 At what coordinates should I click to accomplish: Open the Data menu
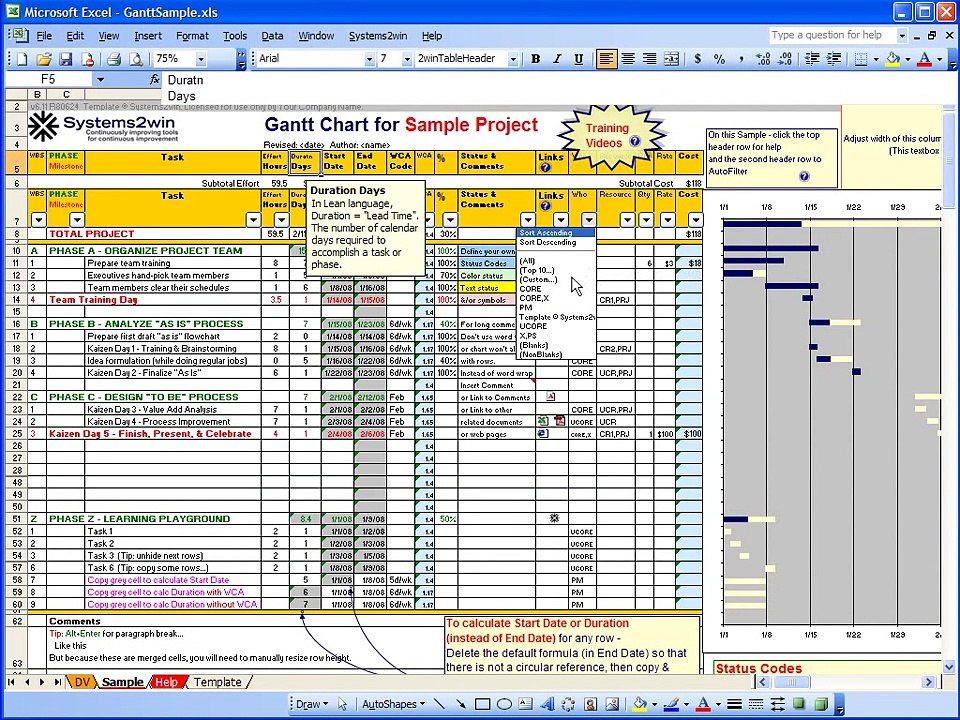pyautogui.click(x=272, y=36)
